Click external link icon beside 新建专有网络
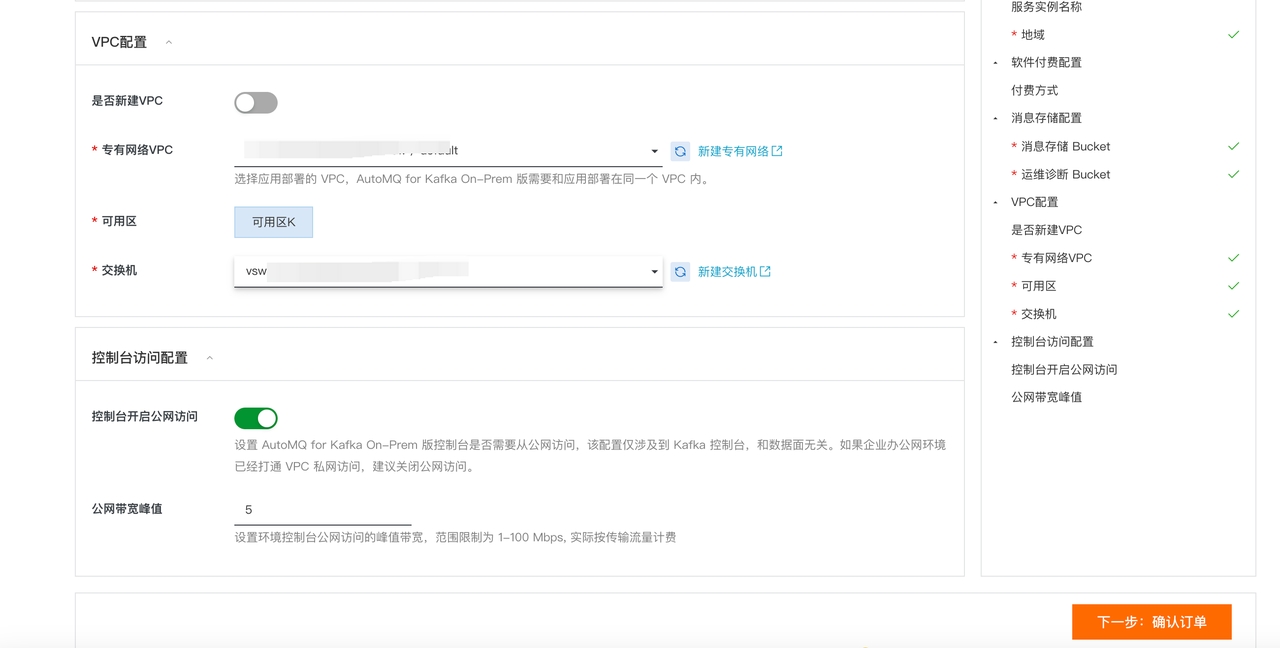Image resolution: width=1280 pixels, height=648 pixels. (x=777, y=151)
